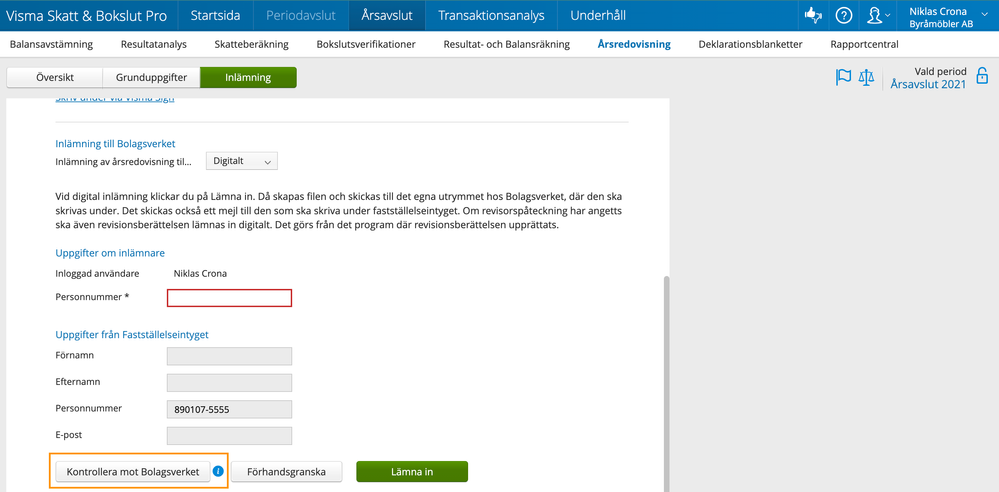Click the vertical scrollbar of the form
Screen dimensions: 999x492
[667, 380]
